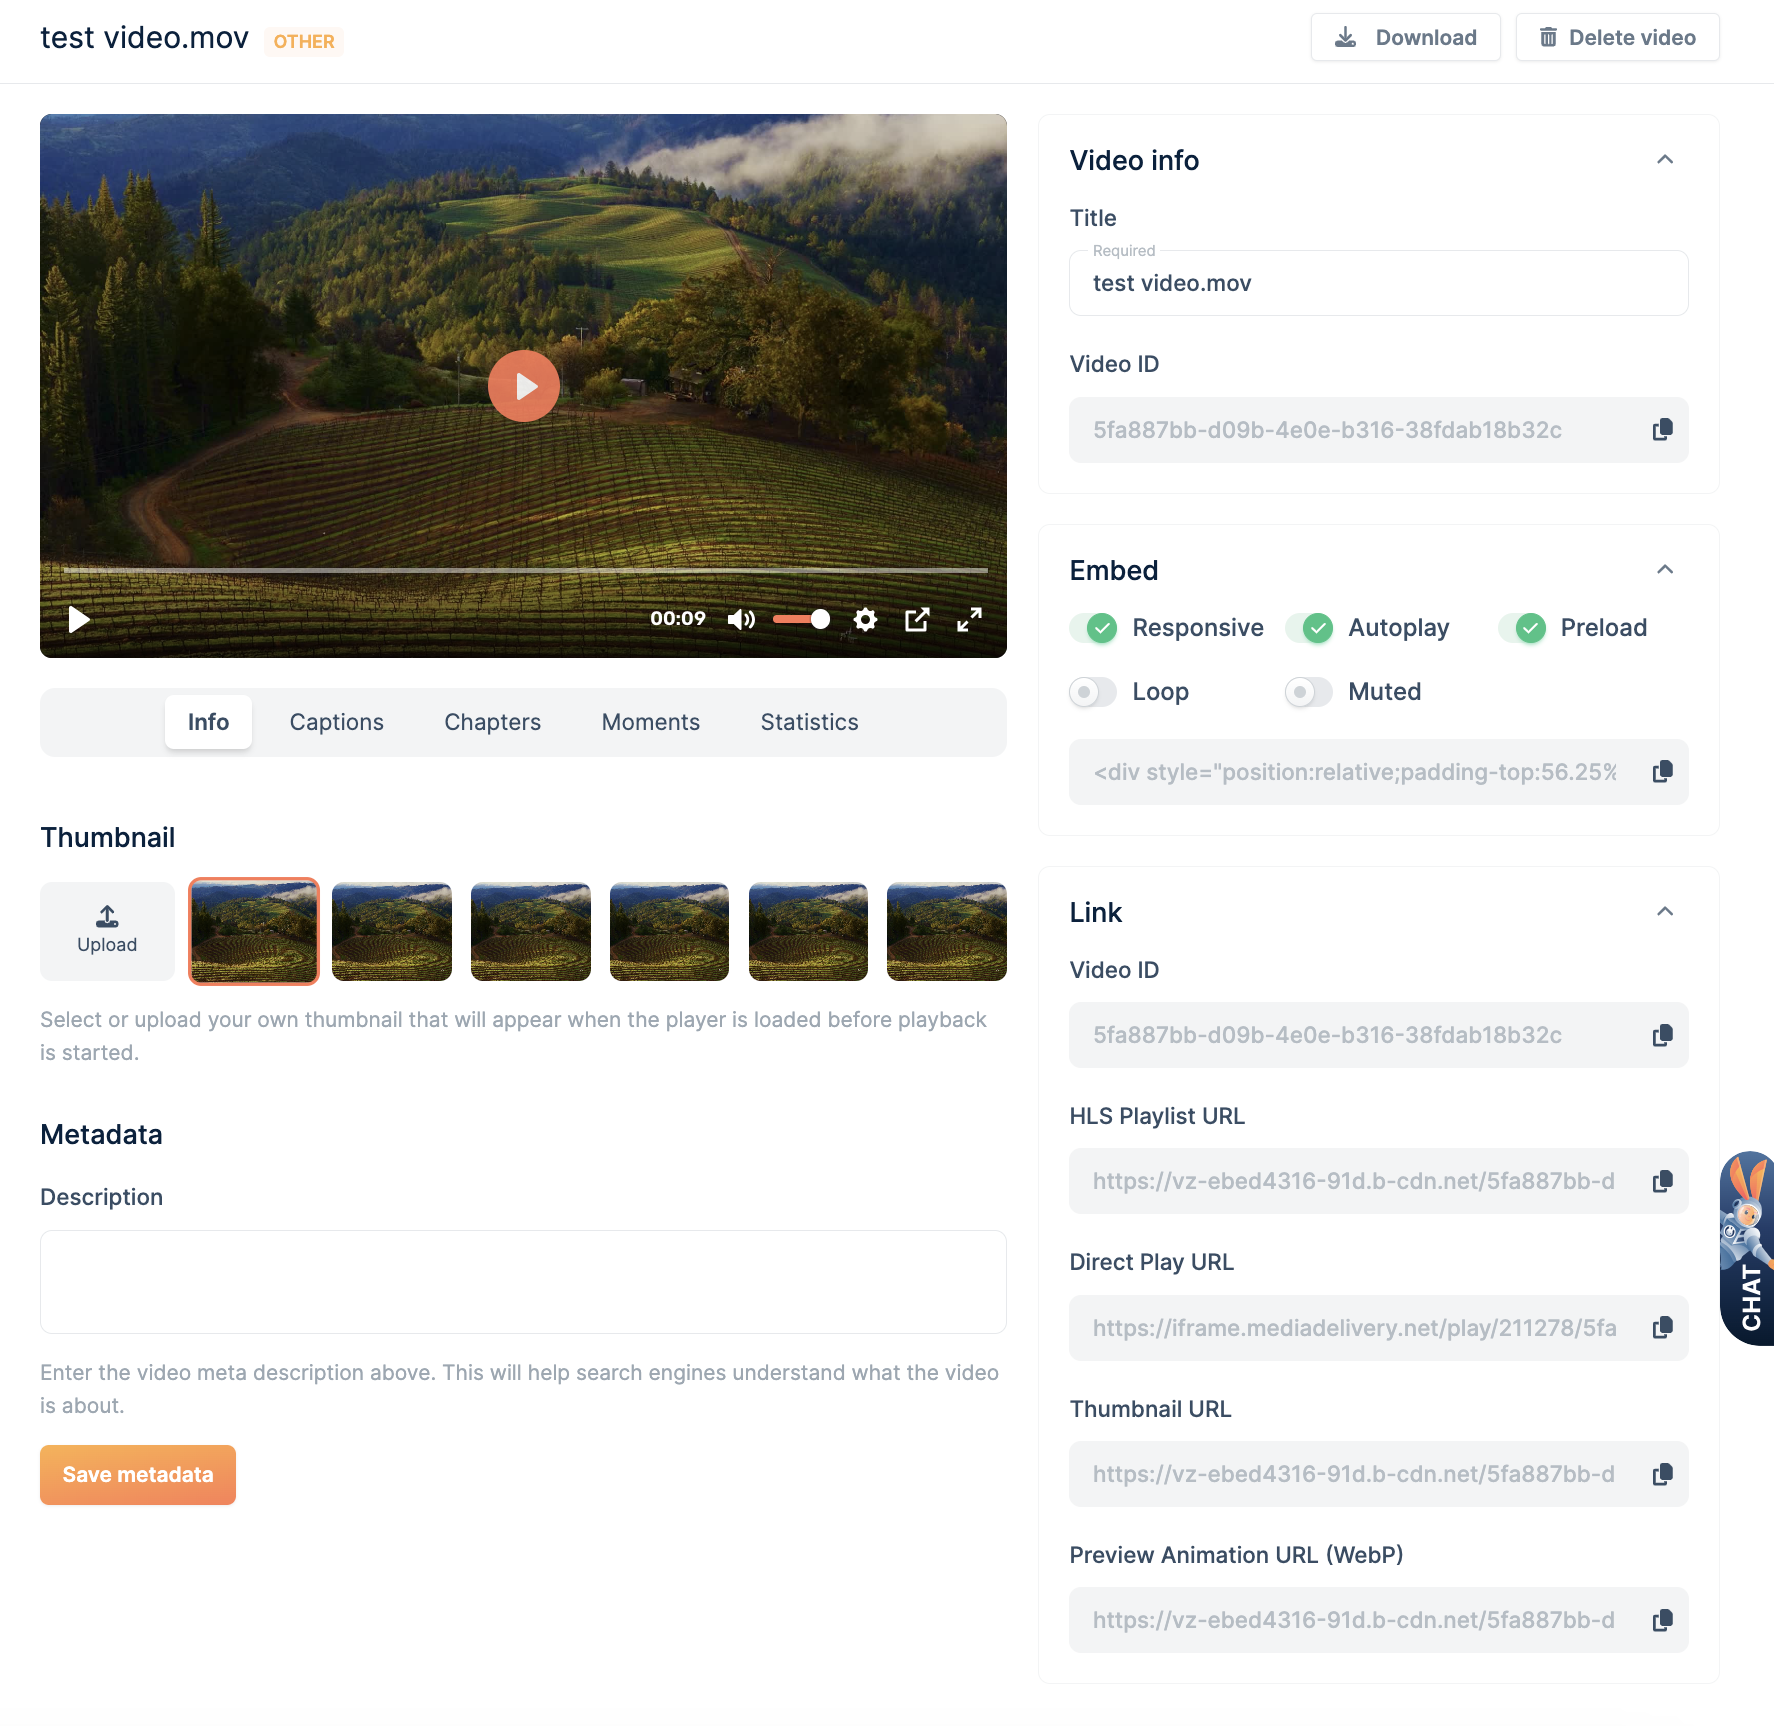Switch to the Captions tab
The height and width of the screenshot is (1726, 1774).
coord(337,722)
